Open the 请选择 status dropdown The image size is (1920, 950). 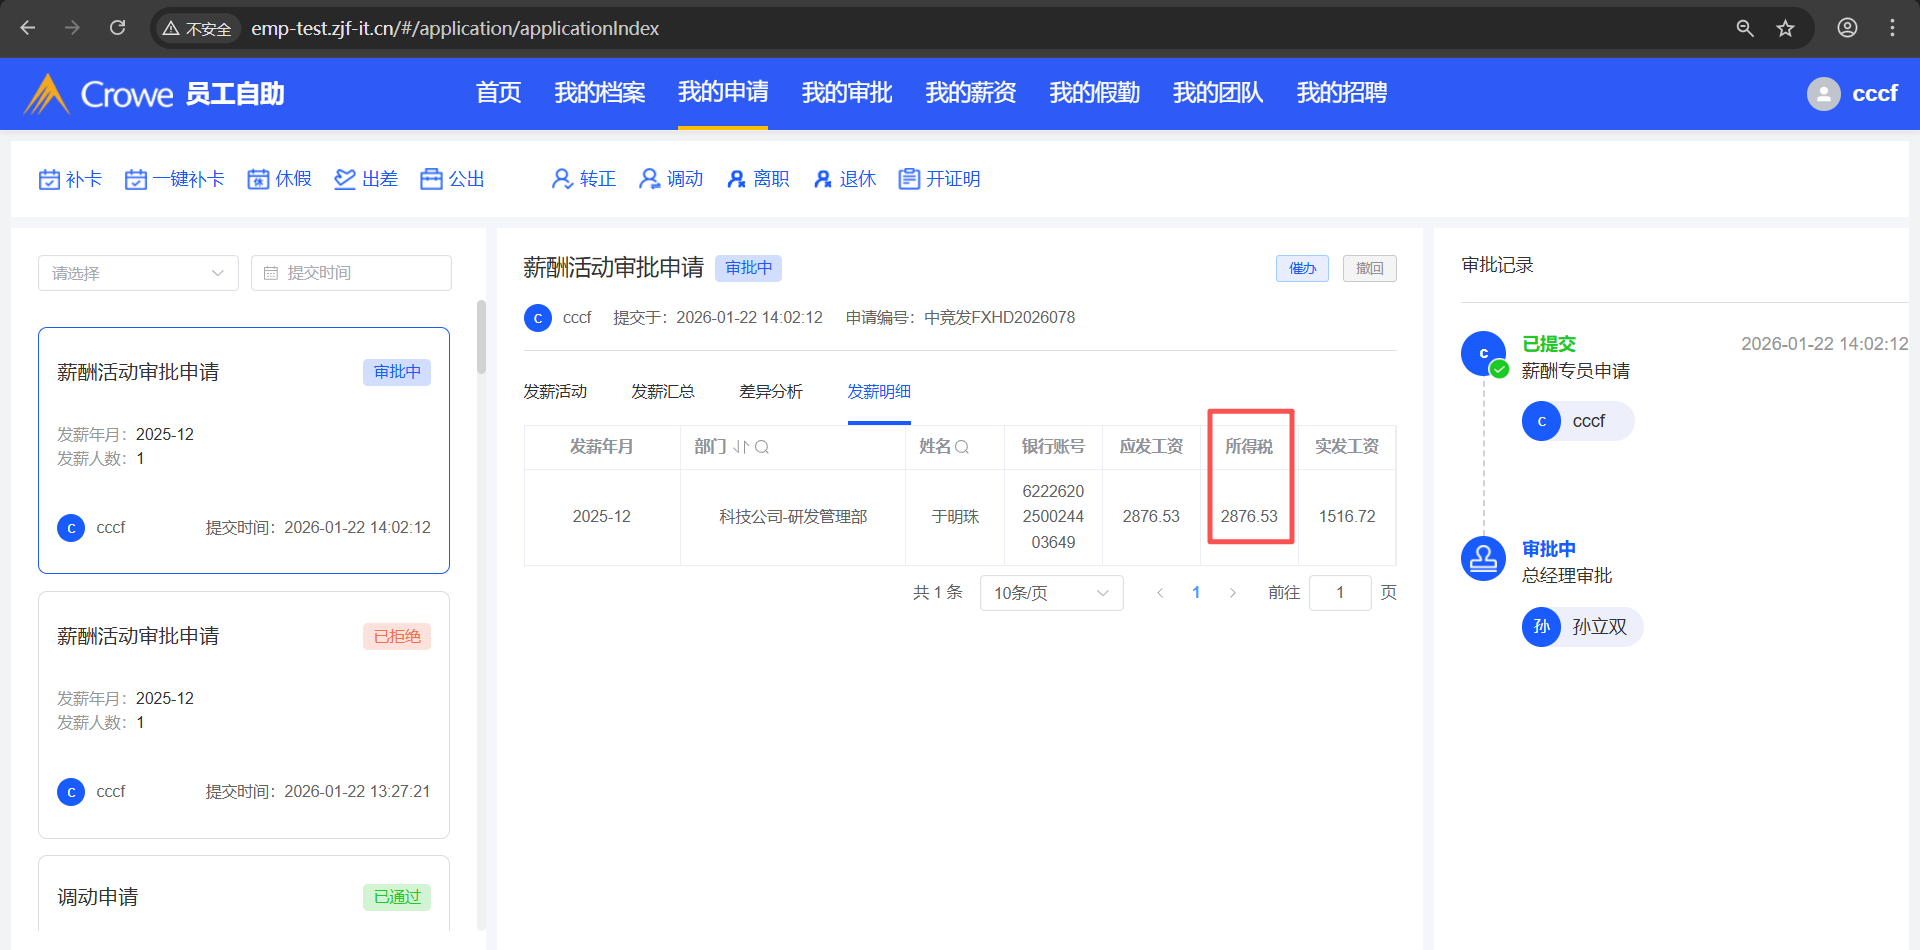click(138, 273)
